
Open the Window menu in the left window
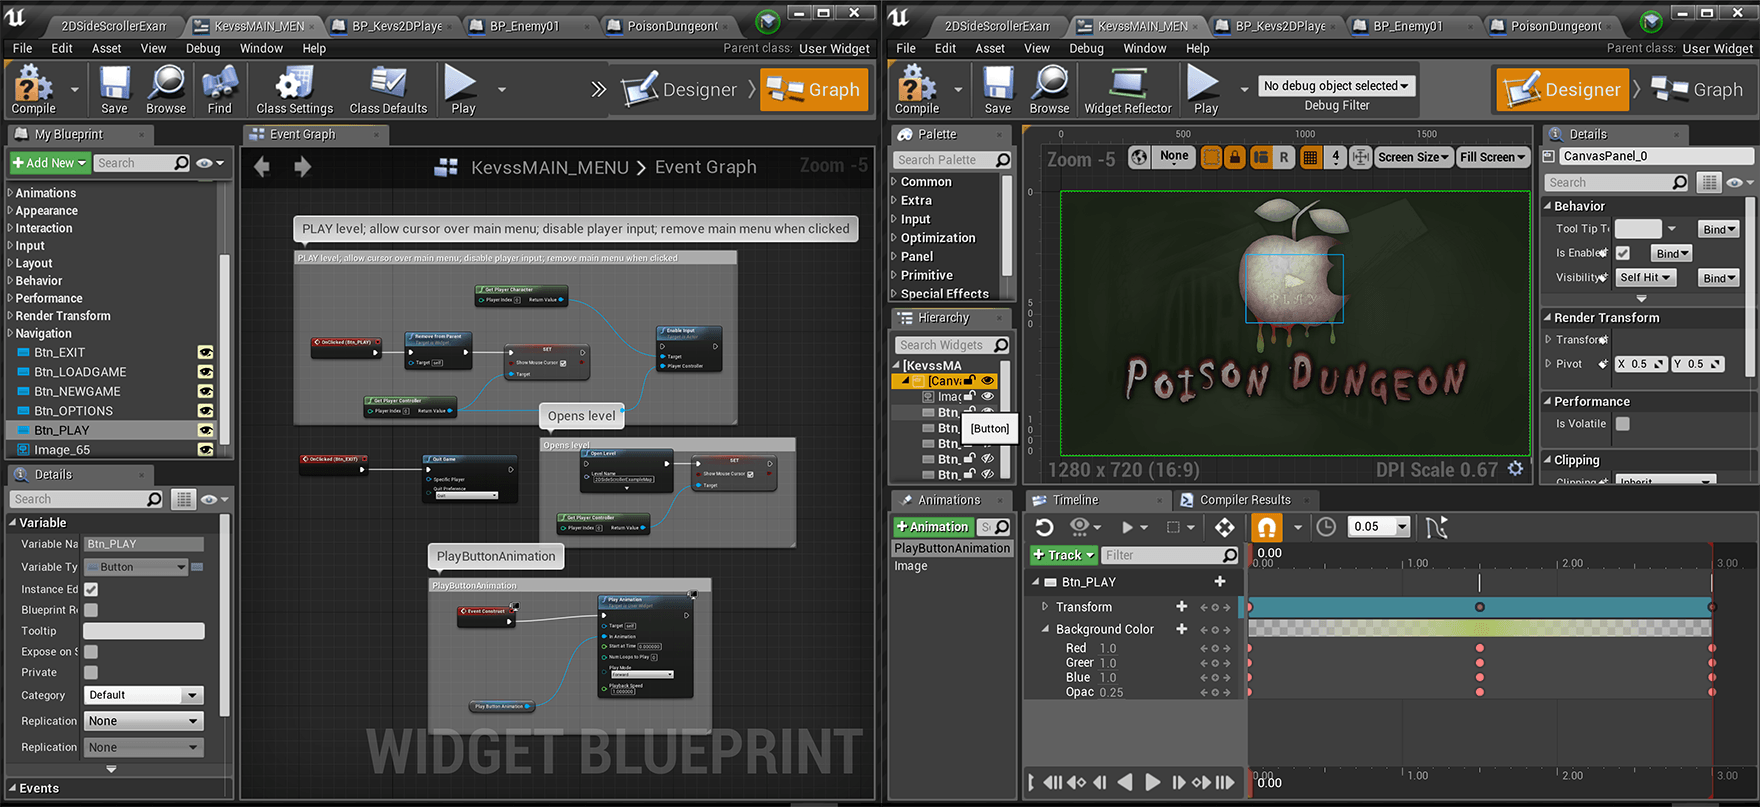pos(261,48)
